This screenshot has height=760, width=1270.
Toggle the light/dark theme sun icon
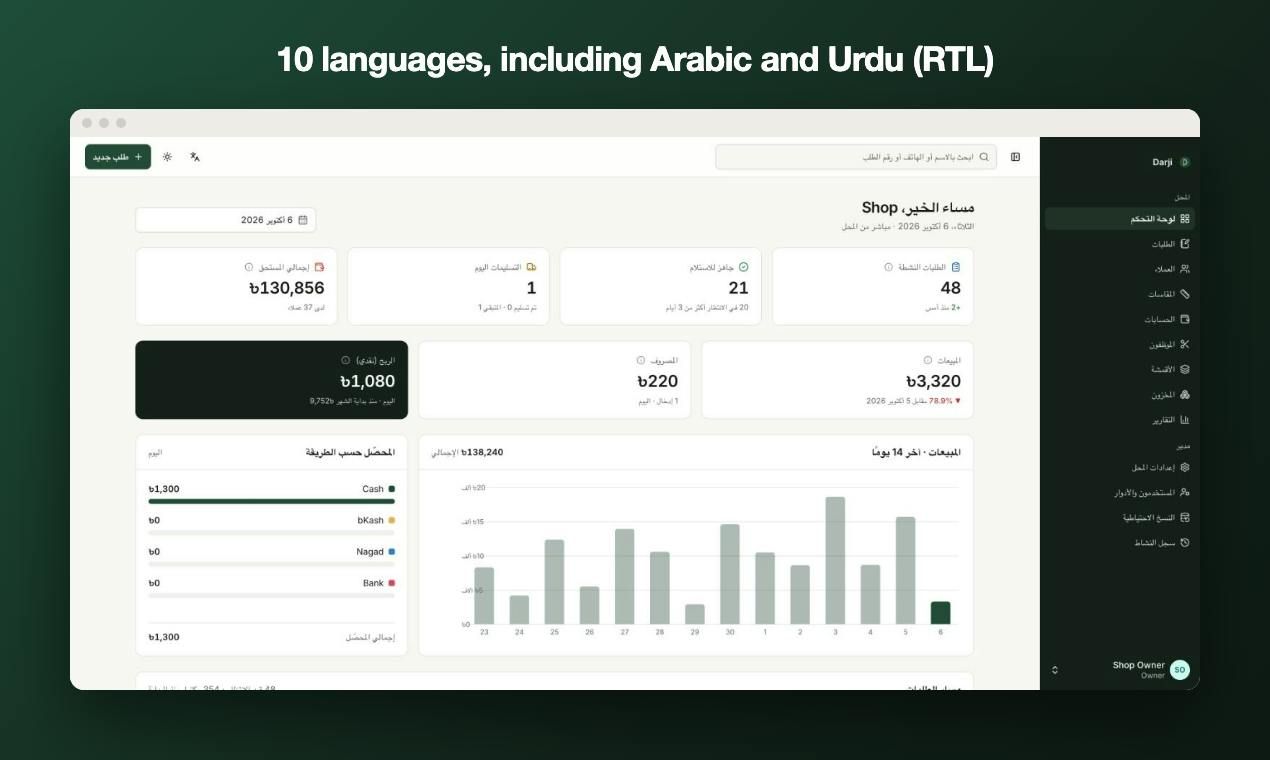click(x=167, y=157)
